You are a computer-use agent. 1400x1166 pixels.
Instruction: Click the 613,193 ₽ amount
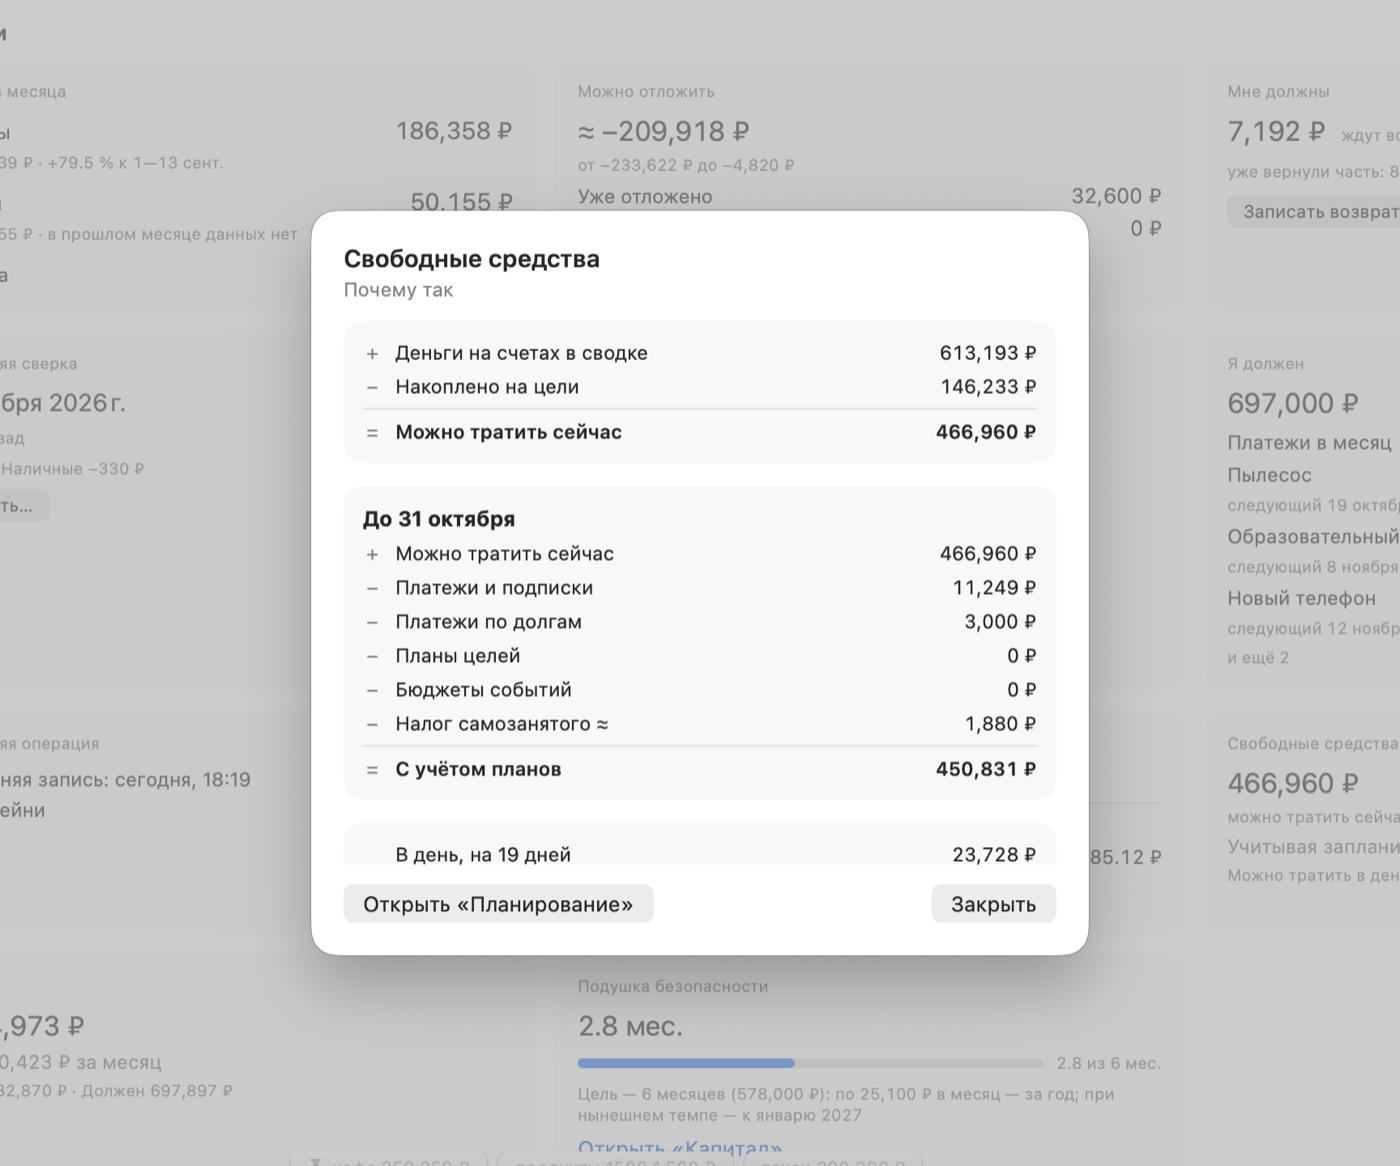(x=988, y=353)
